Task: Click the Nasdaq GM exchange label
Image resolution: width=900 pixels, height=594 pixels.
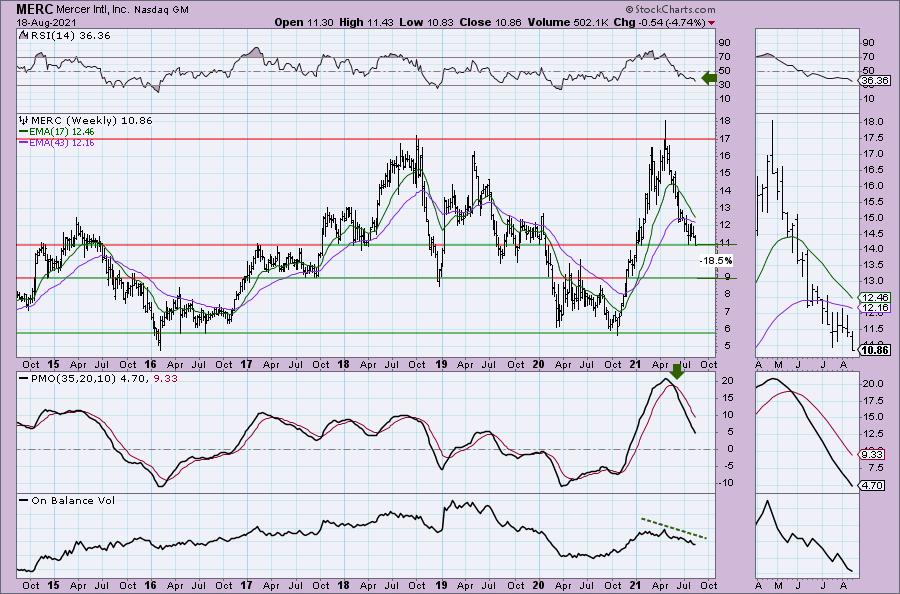Action: click(161, 10)
